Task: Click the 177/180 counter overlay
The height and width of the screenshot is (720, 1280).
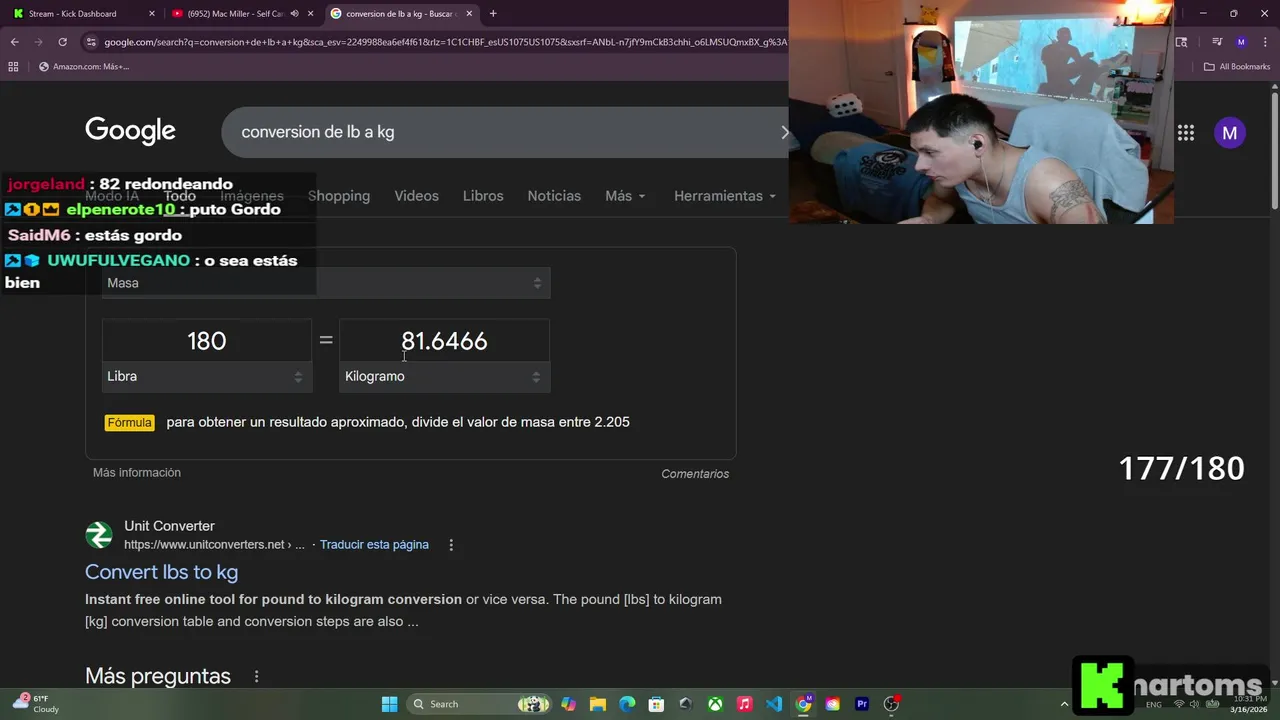Action: [1181, 468]
